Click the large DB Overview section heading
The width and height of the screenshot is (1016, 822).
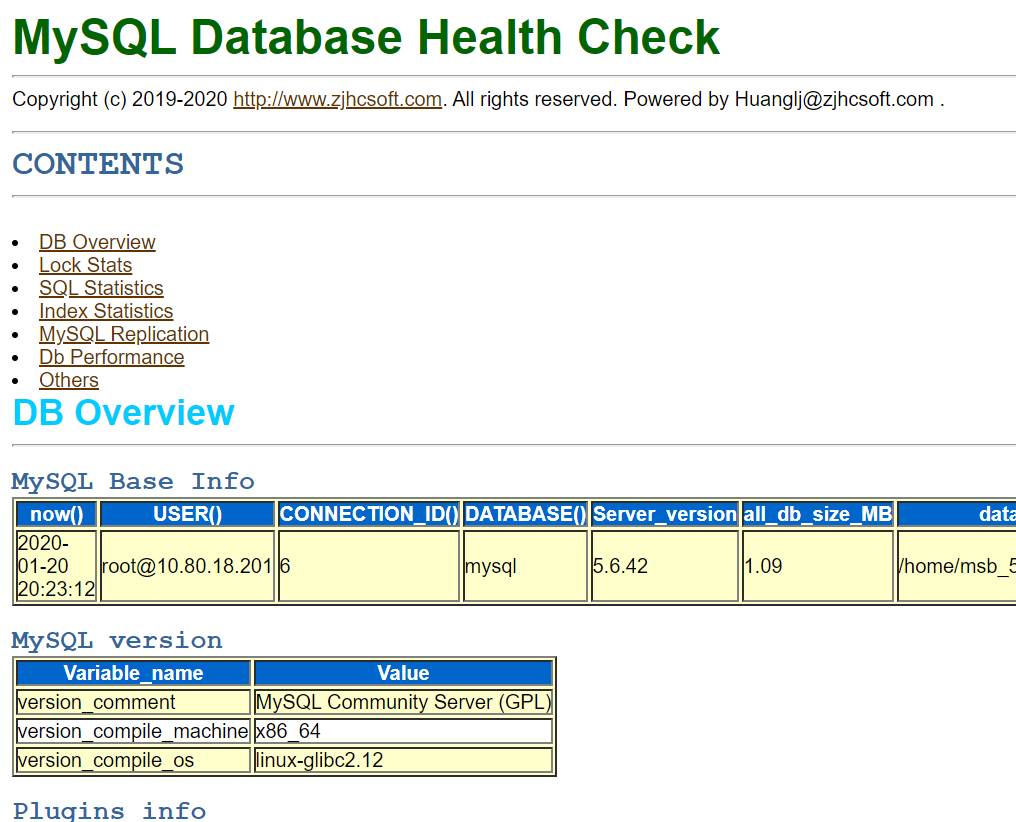[124, 413]
